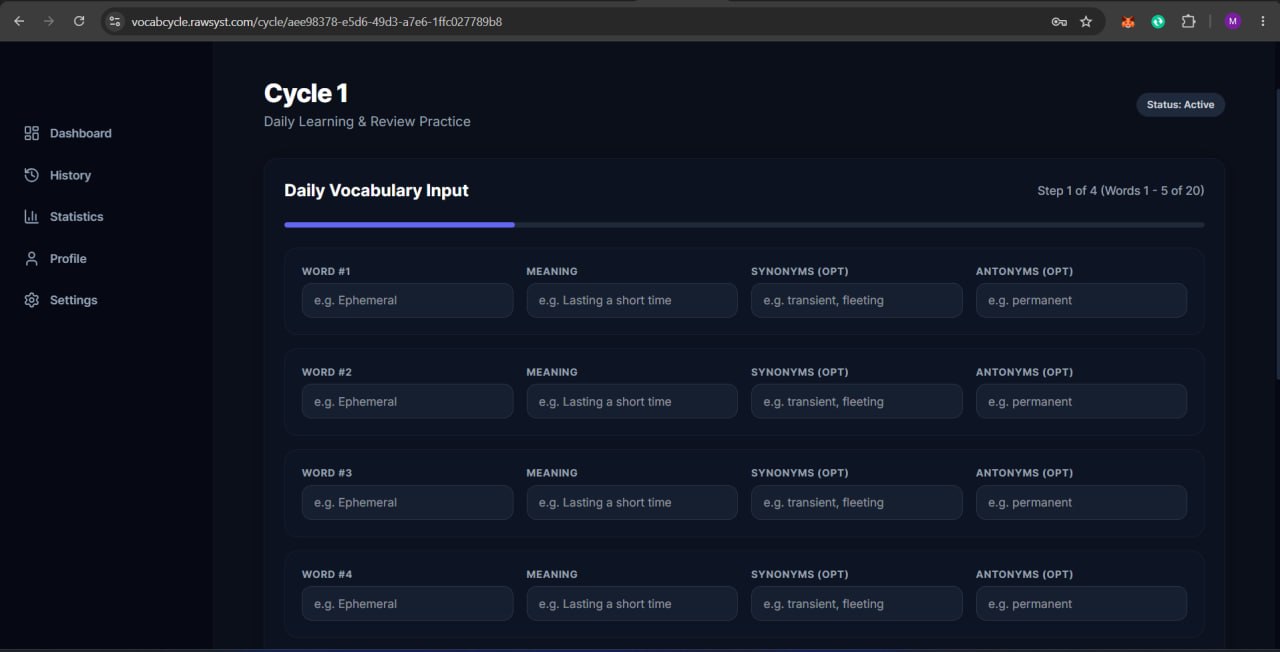Select the History sidebar item

58,175
